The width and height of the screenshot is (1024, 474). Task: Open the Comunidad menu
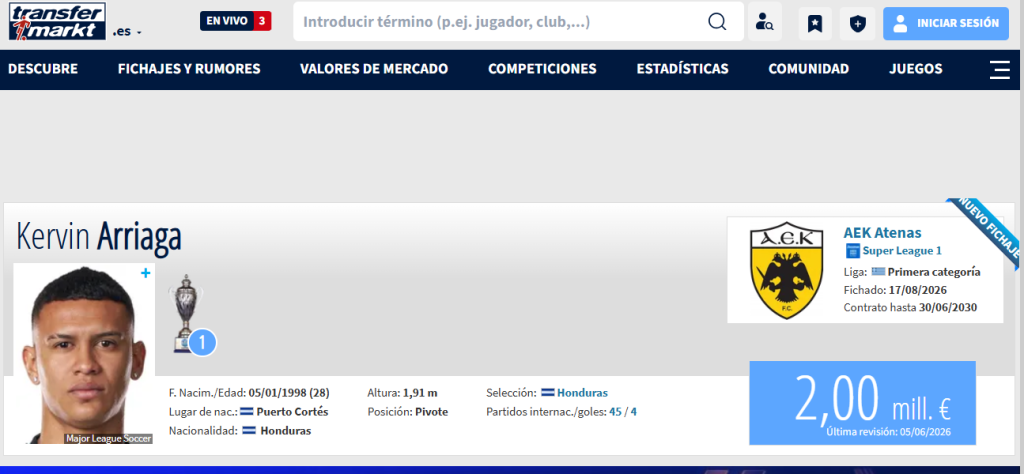pos(808,69)
